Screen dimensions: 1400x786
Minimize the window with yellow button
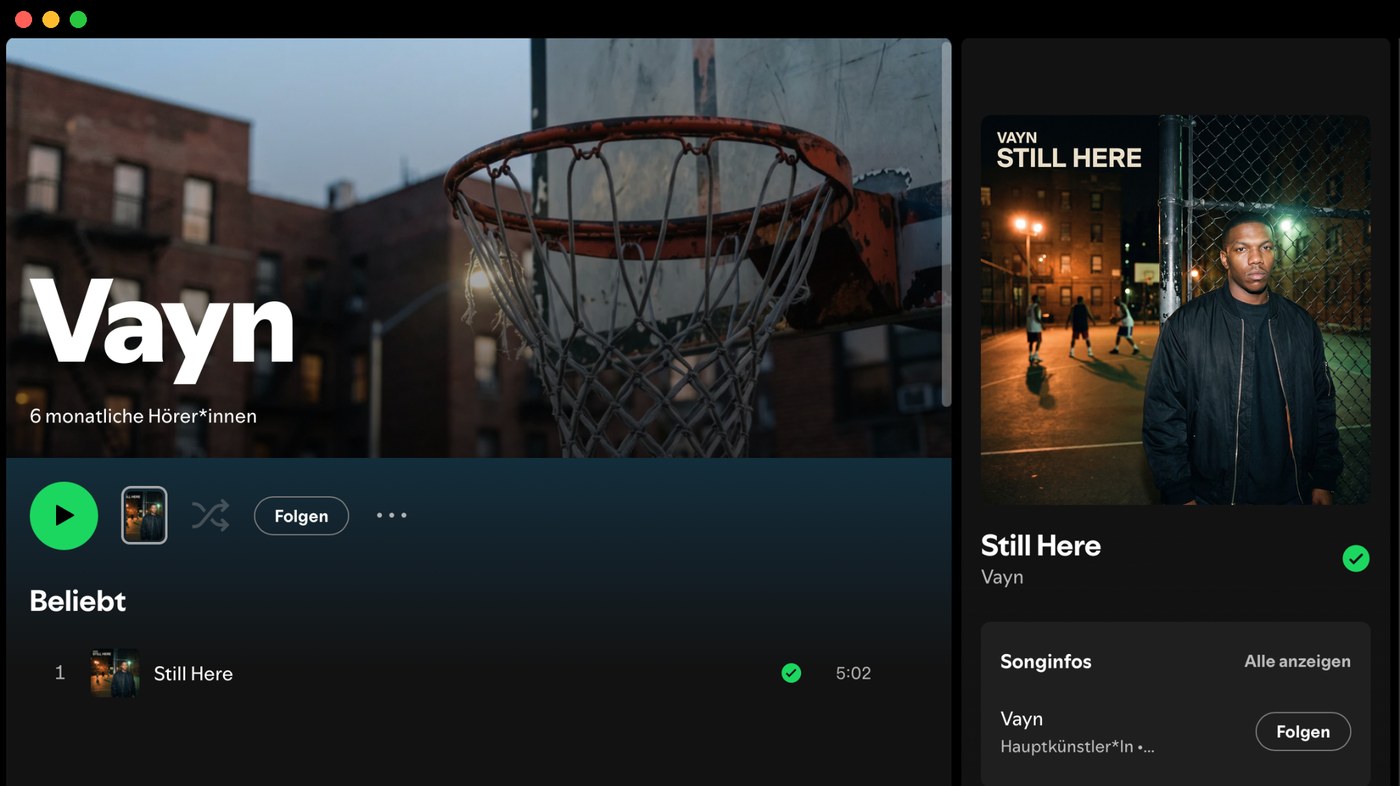click(x=50, y=20)
